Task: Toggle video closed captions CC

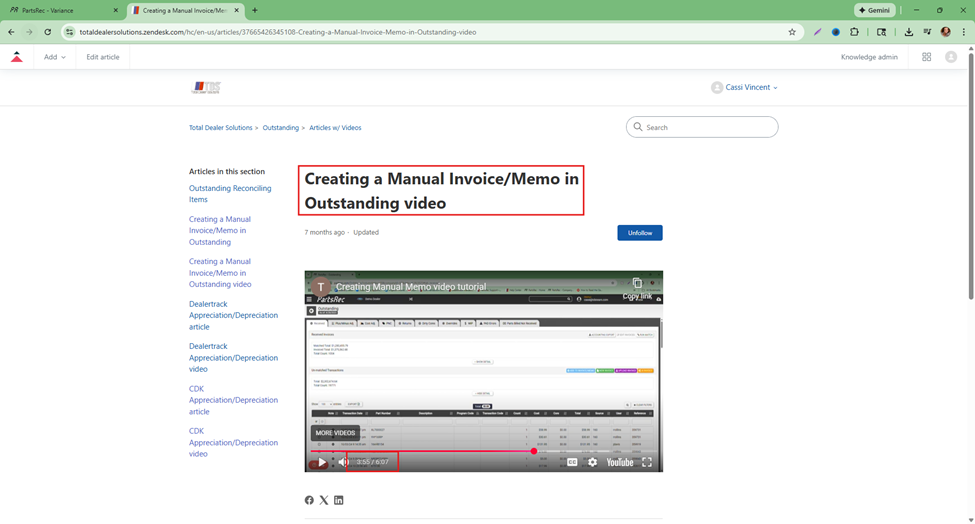Action: pos(572,462)
